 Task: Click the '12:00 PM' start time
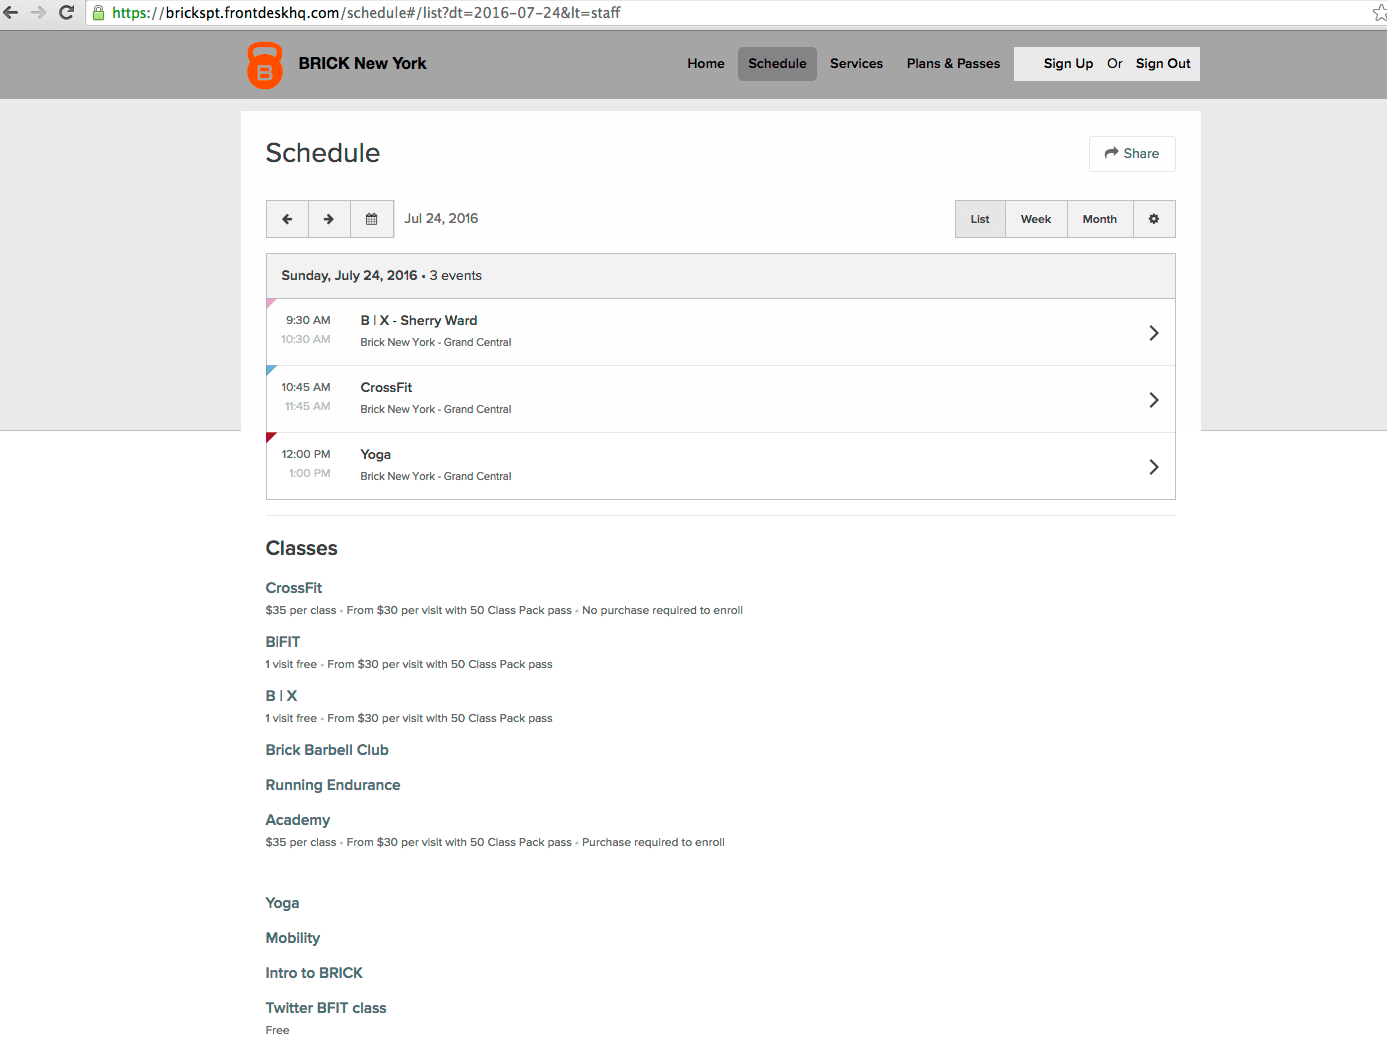(x=306, y=455)
